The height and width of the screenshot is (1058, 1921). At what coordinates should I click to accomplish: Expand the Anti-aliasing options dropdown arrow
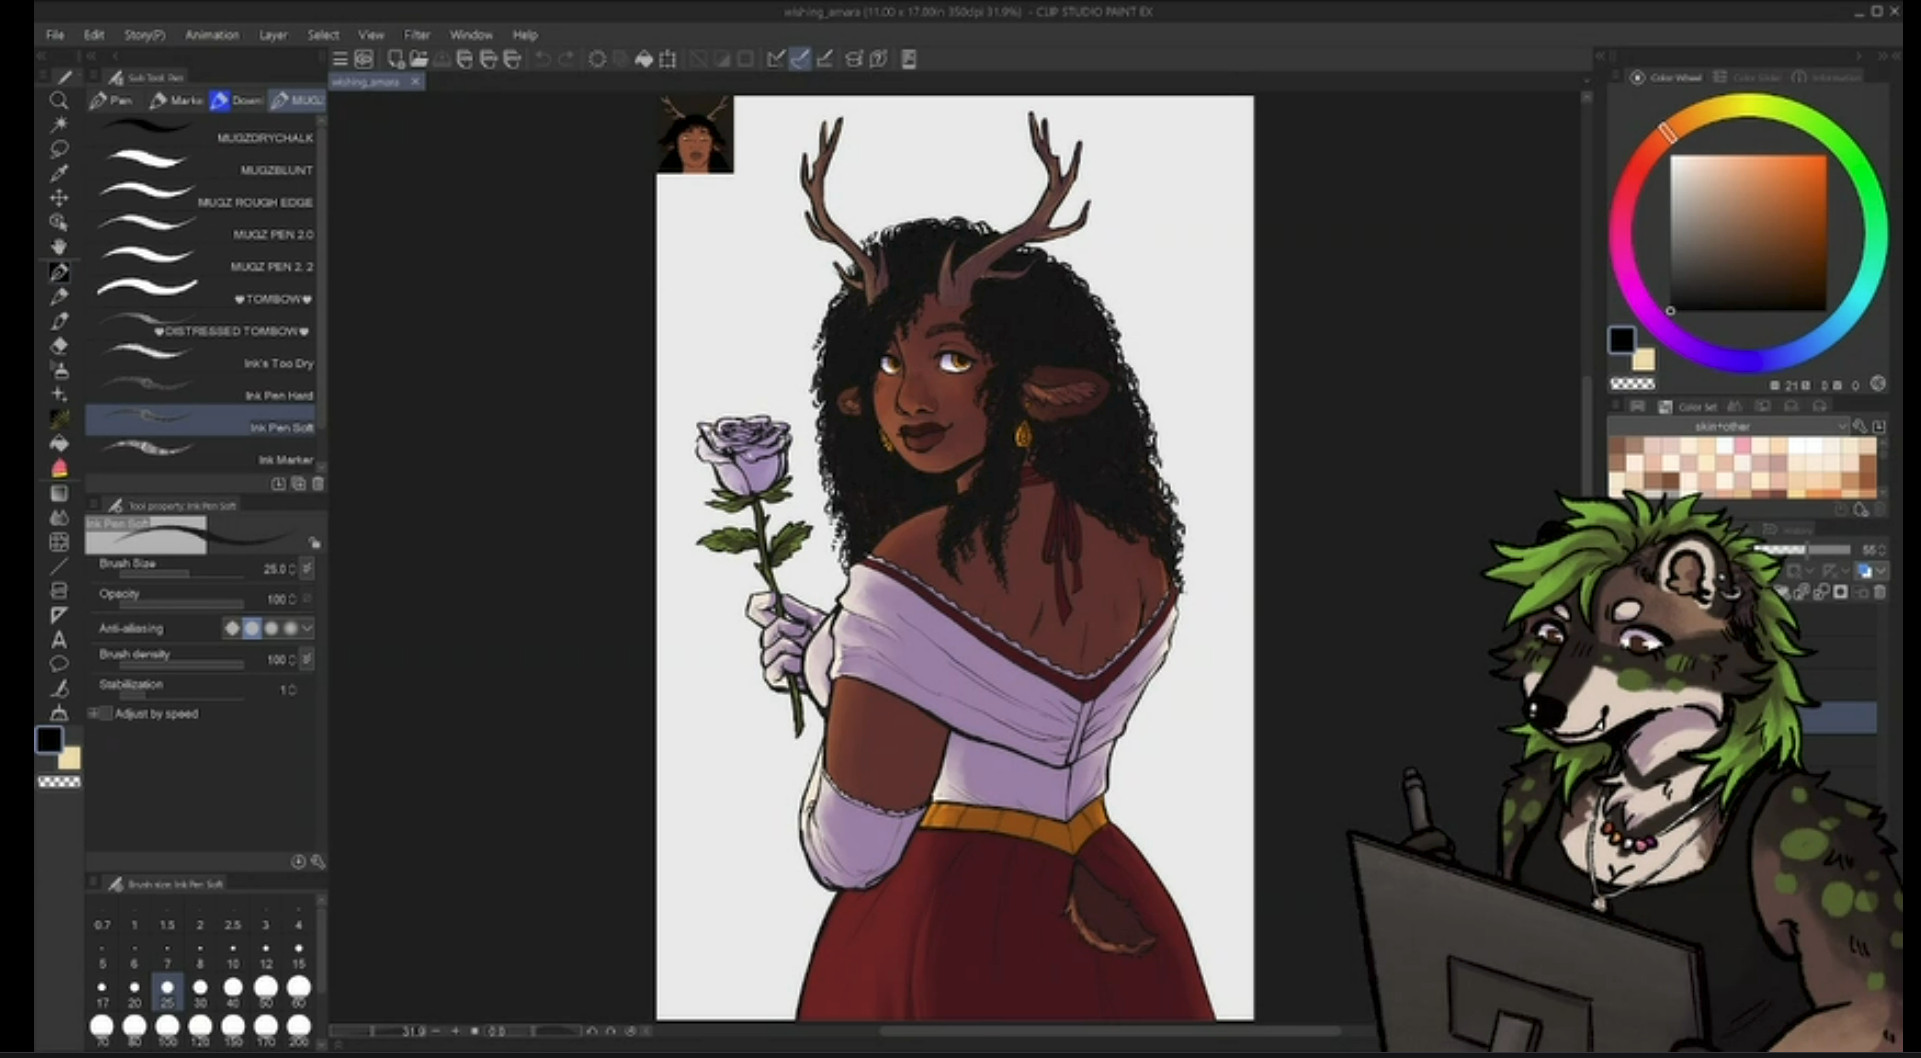click(x=307, y=628)
